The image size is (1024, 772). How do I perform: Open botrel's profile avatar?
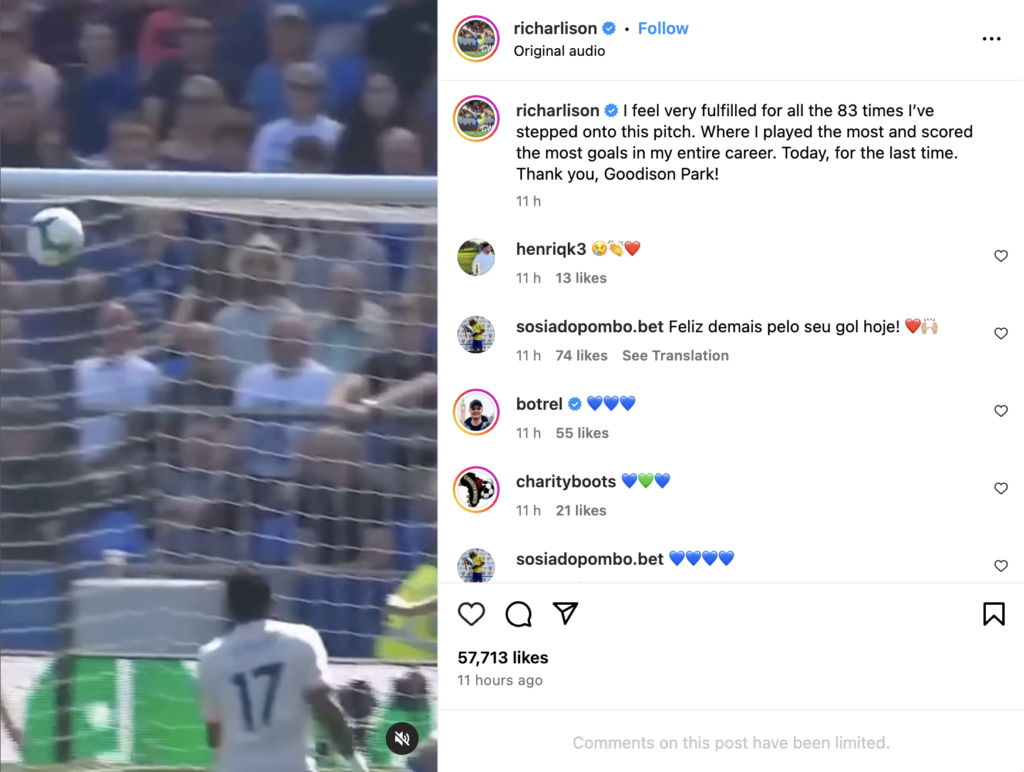476,412
